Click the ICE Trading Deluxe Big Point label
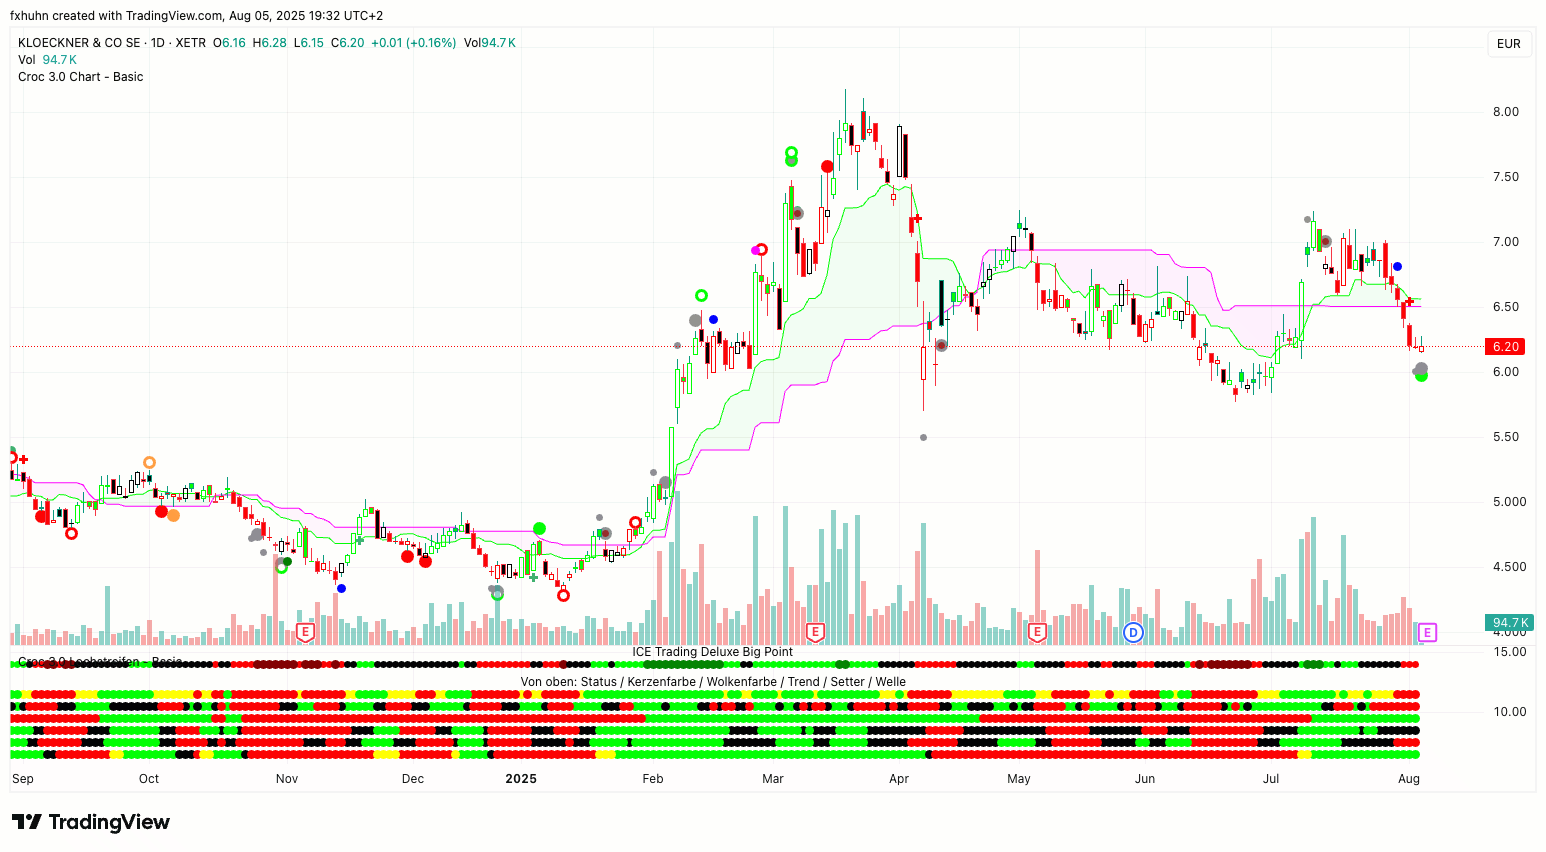The height and width of the screenshot is (852, 1546). coord(712,652)
